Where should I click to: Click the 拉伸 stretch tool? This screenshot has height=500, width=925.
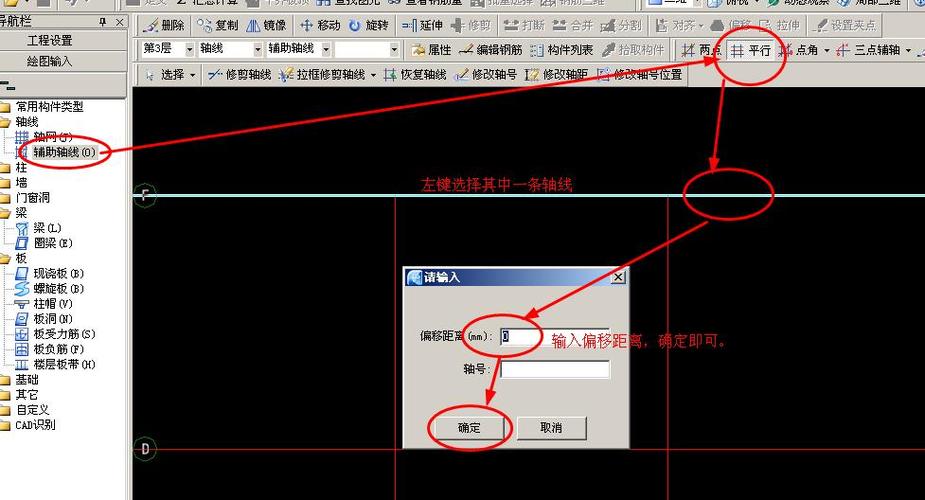779,25
